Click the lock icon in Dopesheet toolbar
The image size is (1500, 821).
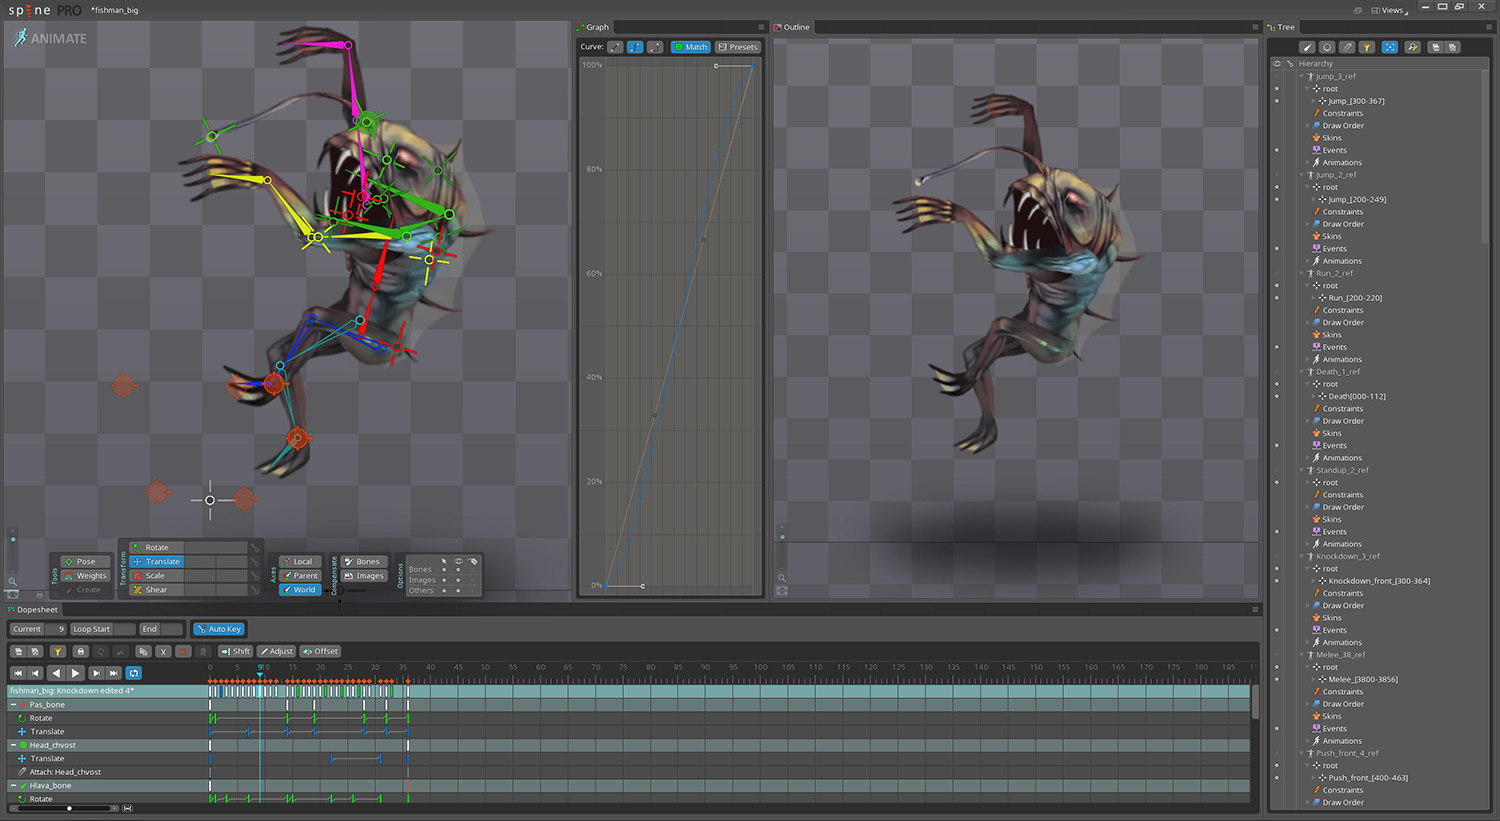coord(81,651)
